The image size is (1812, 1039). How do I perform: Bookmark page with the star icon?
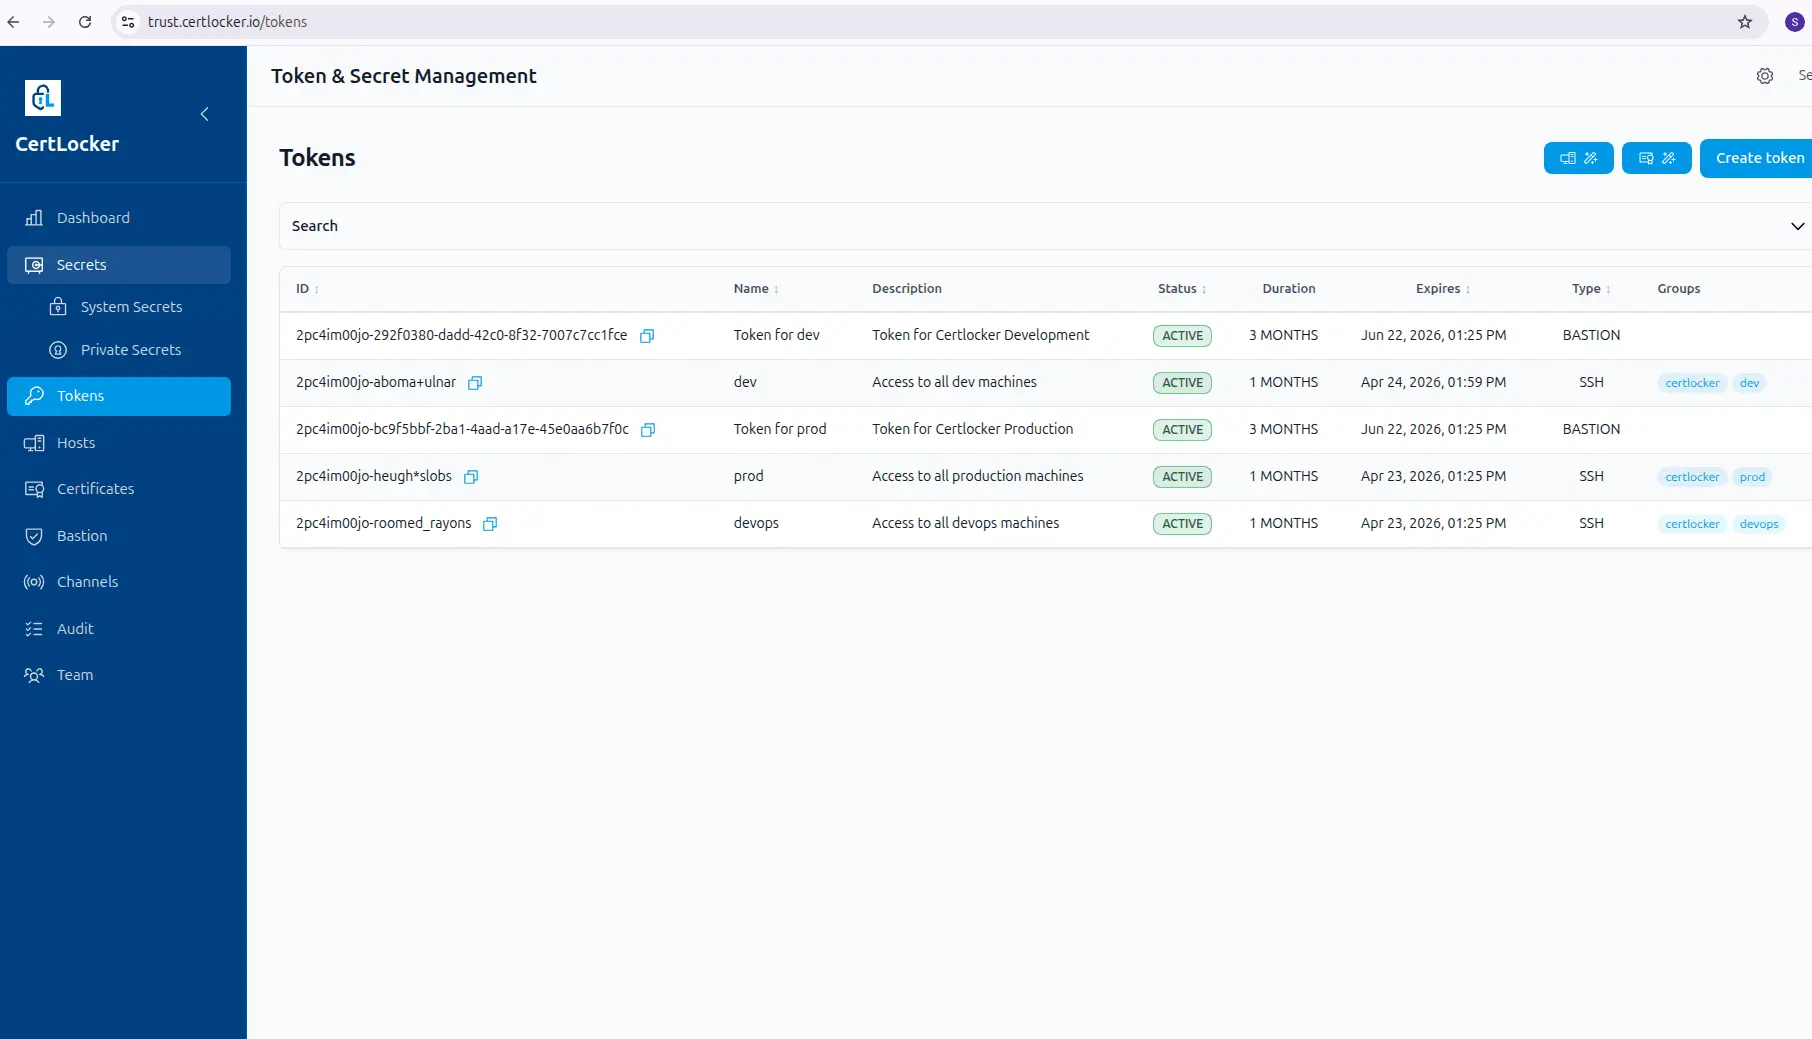pyautogui.click(x=1745, y=22)
